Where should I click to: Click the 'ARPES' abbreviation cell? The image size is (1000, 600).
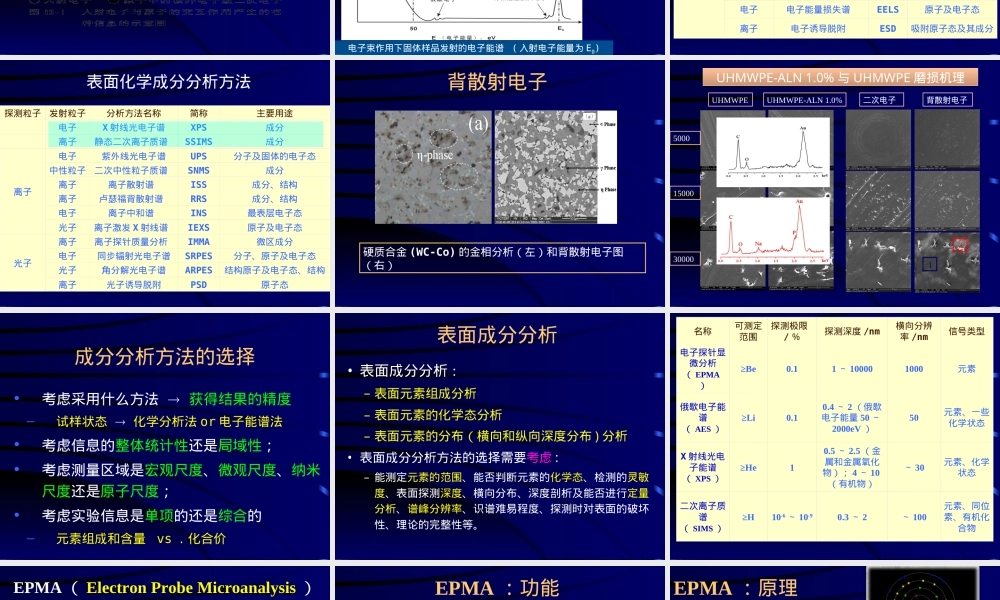(198, 270)
